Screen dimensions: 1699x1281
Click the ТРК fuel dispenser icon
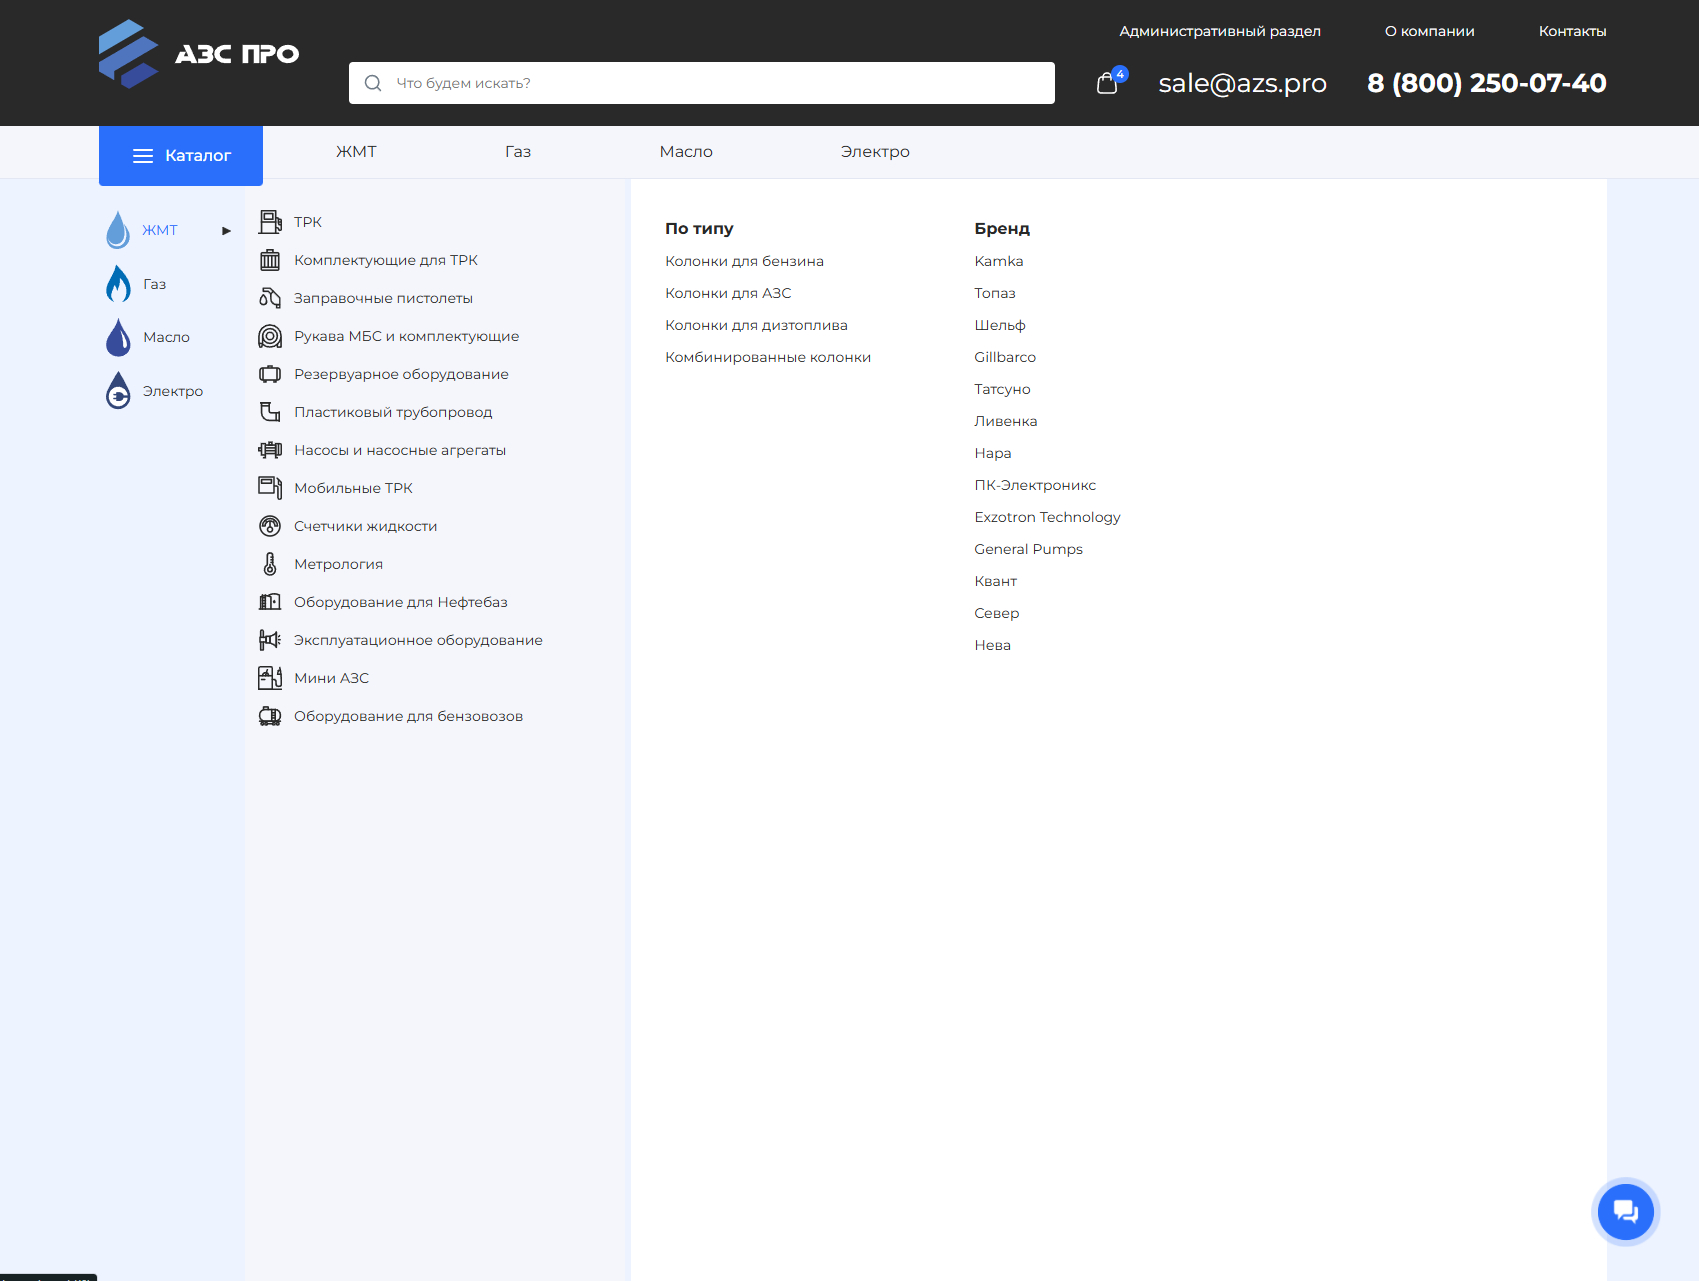(270, 222)
